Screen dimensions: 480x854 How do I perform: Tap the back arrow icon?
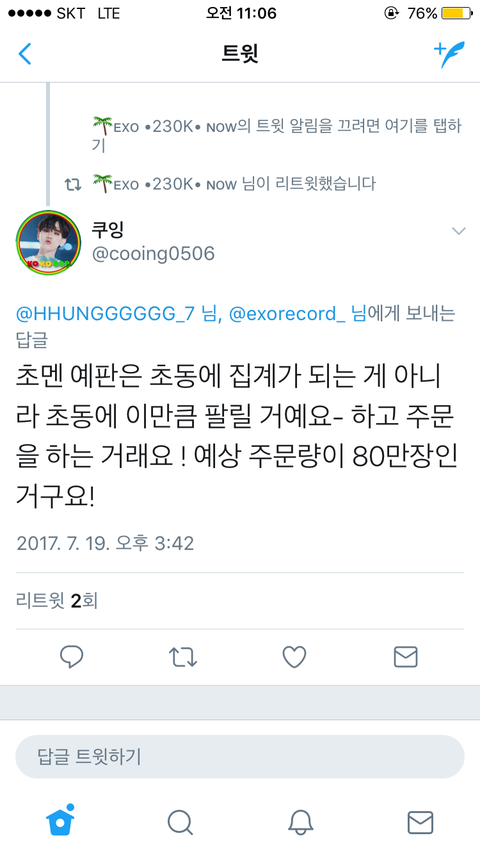point(25,54)
